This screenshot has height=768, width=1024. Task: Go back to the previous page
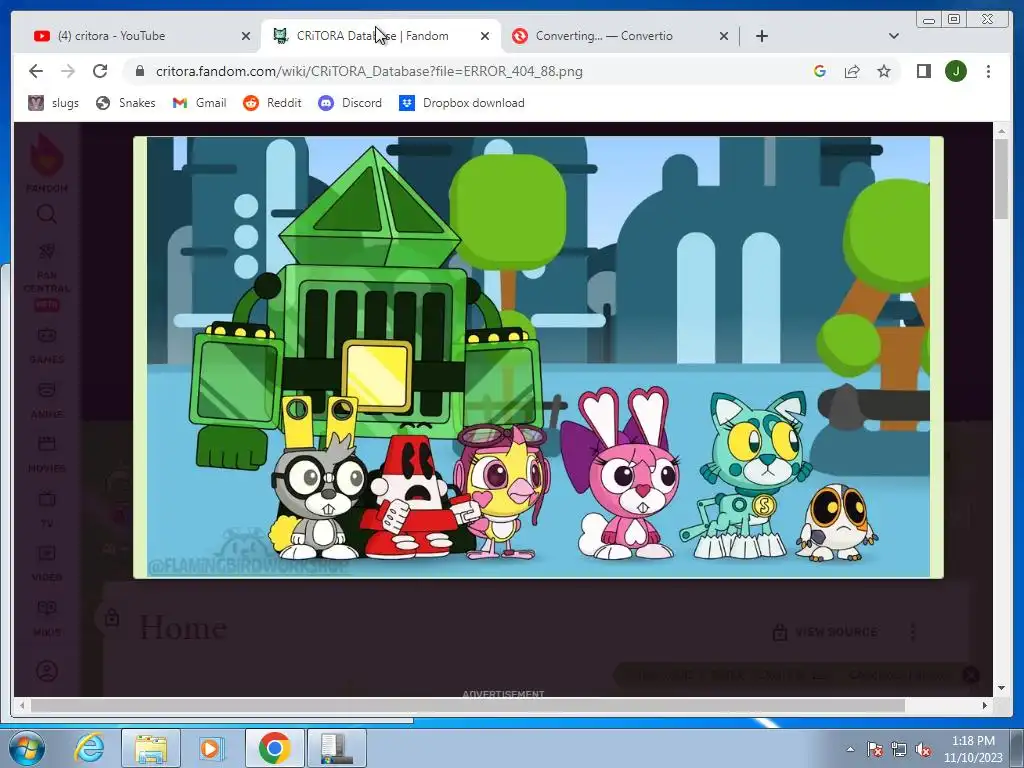[x=36, y=71]
